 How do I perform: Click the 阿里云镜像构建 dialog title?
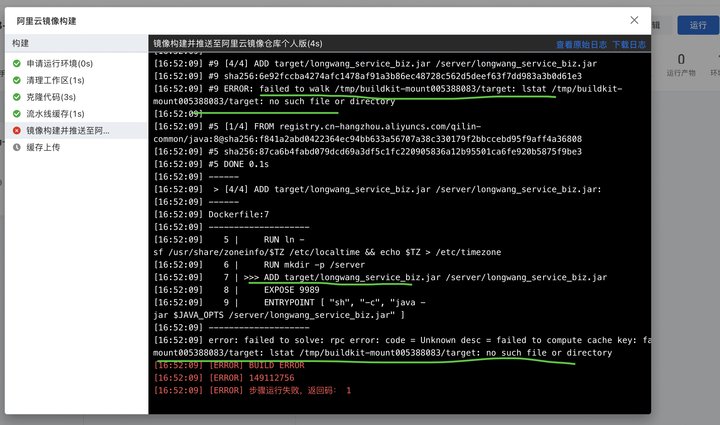[x=46, y=21]
